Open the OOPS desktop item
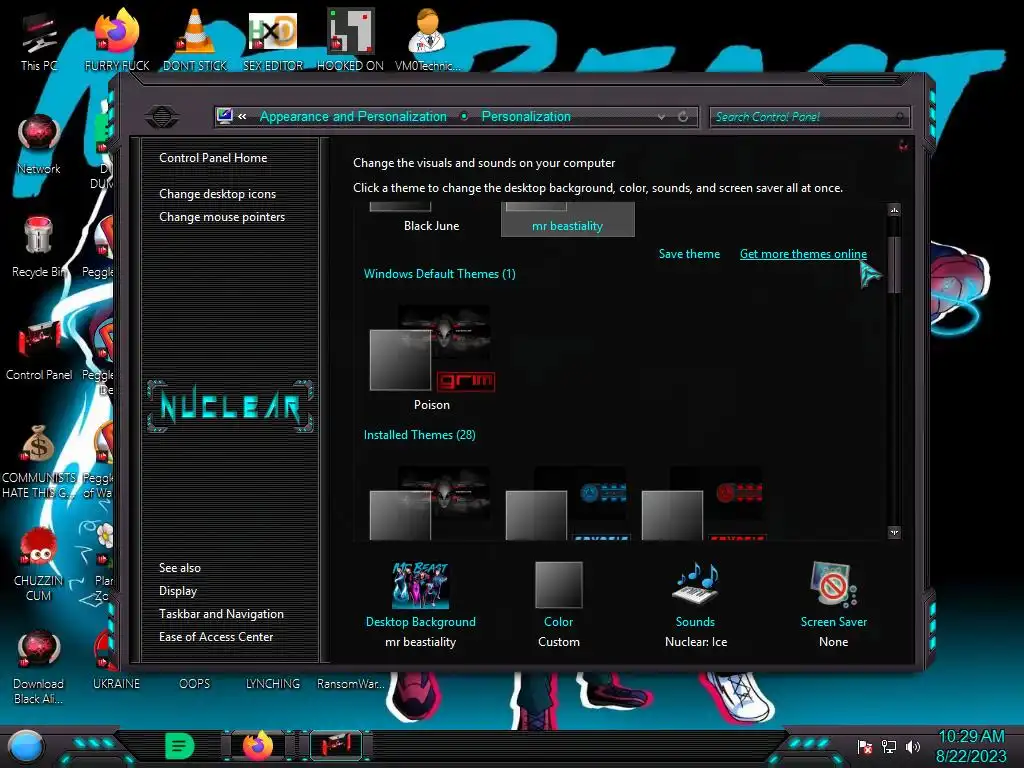The image size is (1024, 768). pos(195,684)
